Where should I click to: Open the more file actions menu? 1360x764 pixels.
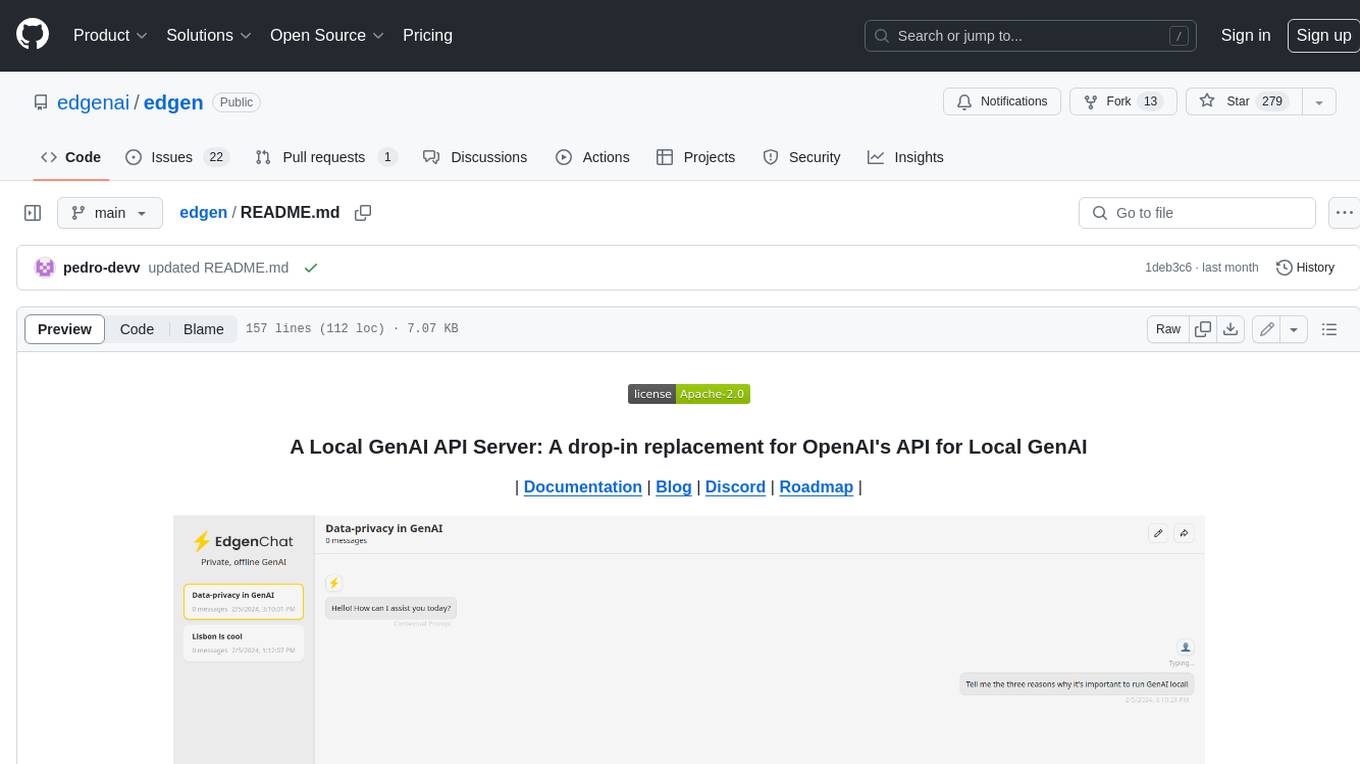click(1344, 213)
